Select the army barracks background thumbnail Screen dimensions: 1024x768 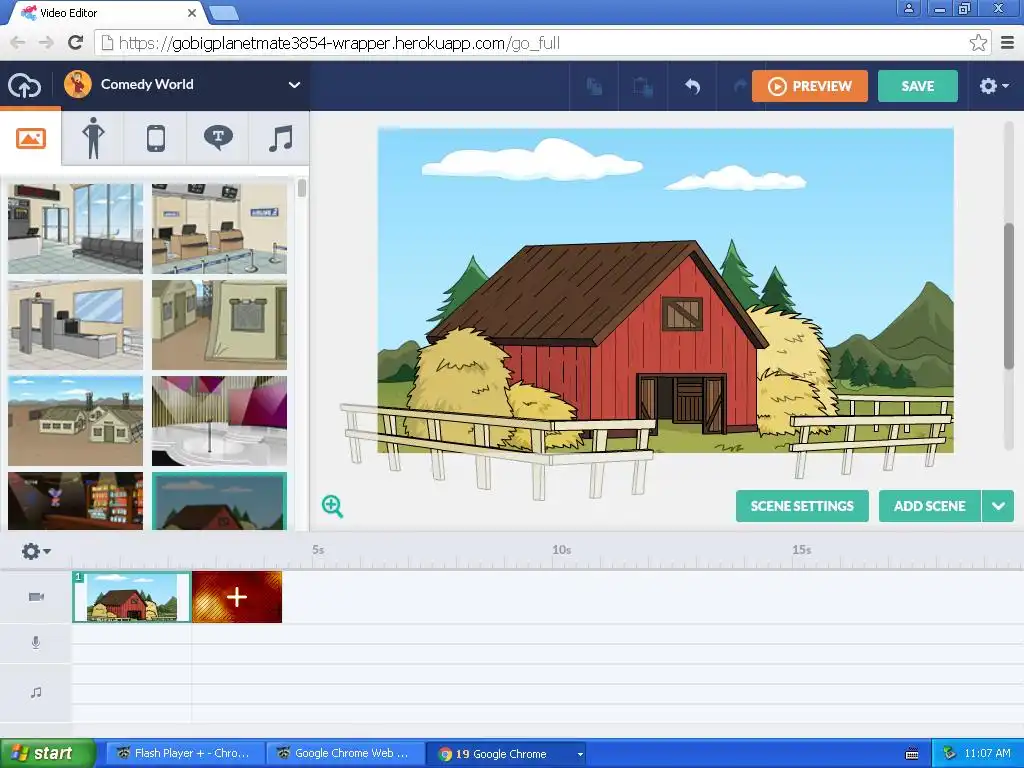tap(76, 421)
